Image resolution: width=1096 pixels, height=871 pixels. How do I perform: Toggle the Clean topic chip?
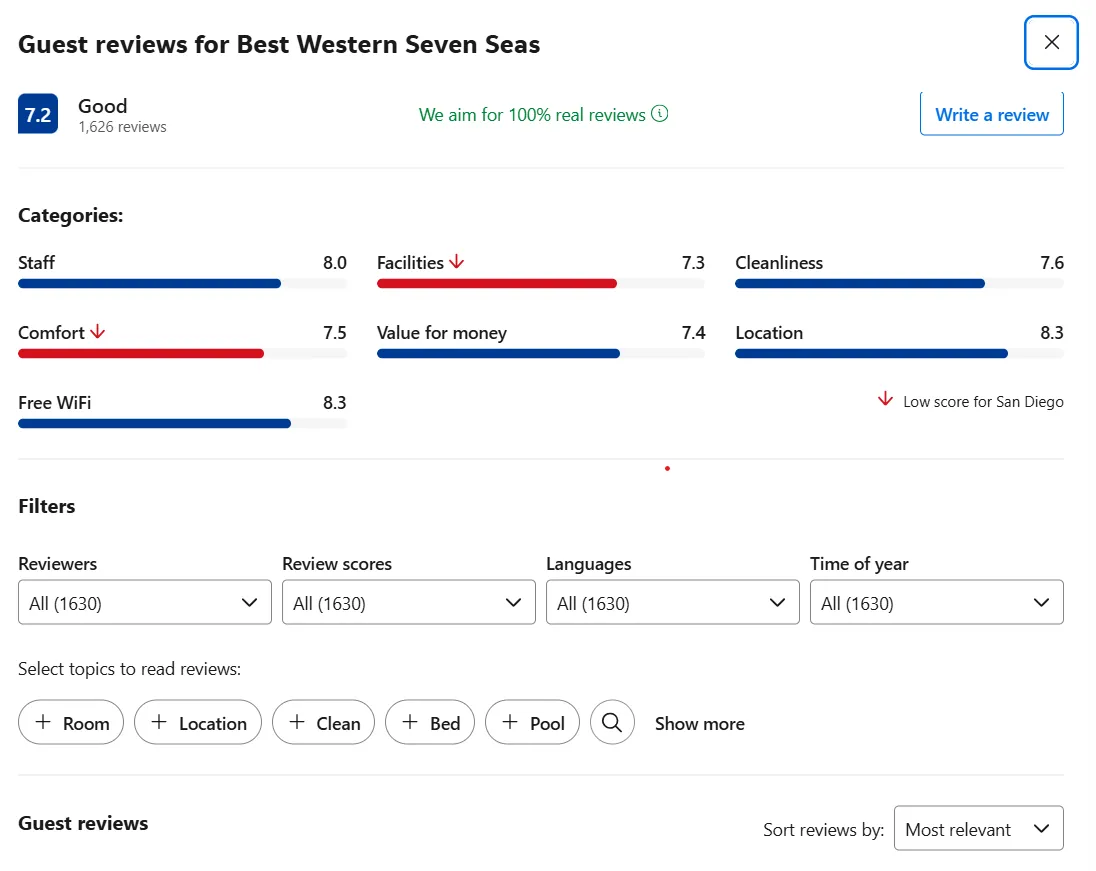323,723
